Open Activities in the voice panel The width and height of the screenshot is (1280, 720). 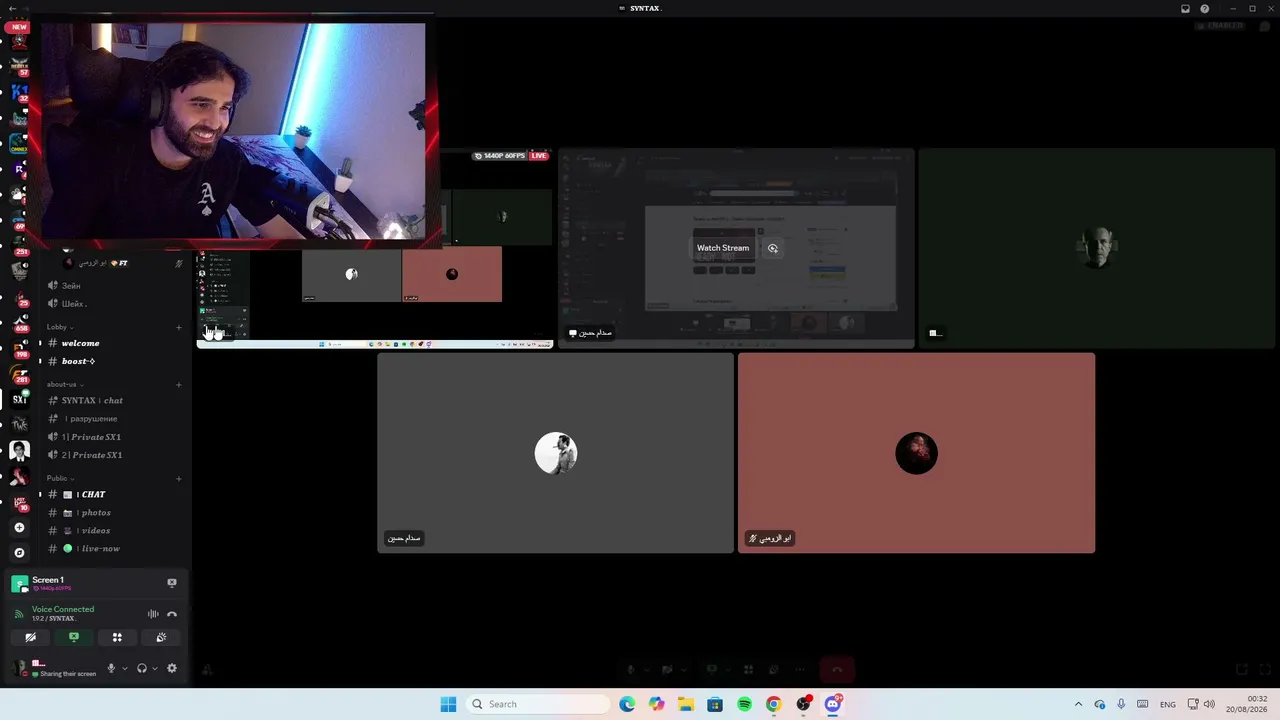(117, 637)
